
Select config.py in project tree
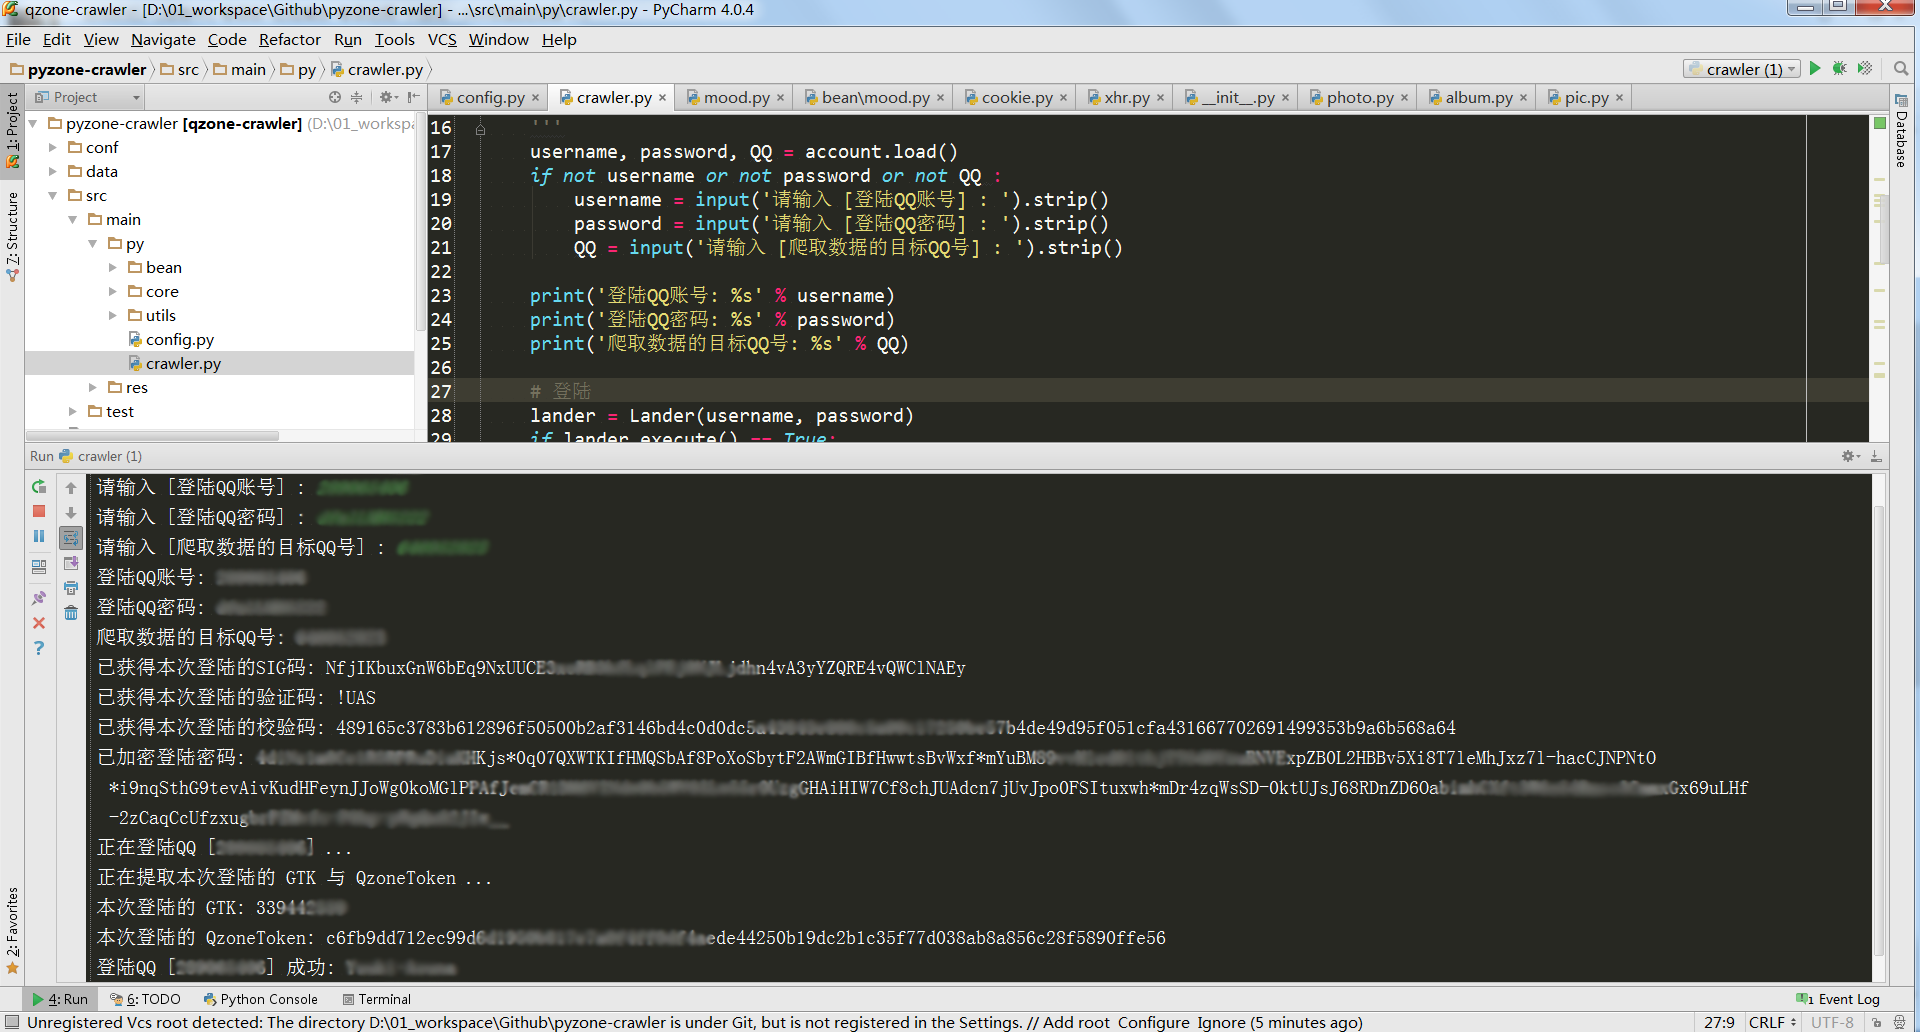179,340
